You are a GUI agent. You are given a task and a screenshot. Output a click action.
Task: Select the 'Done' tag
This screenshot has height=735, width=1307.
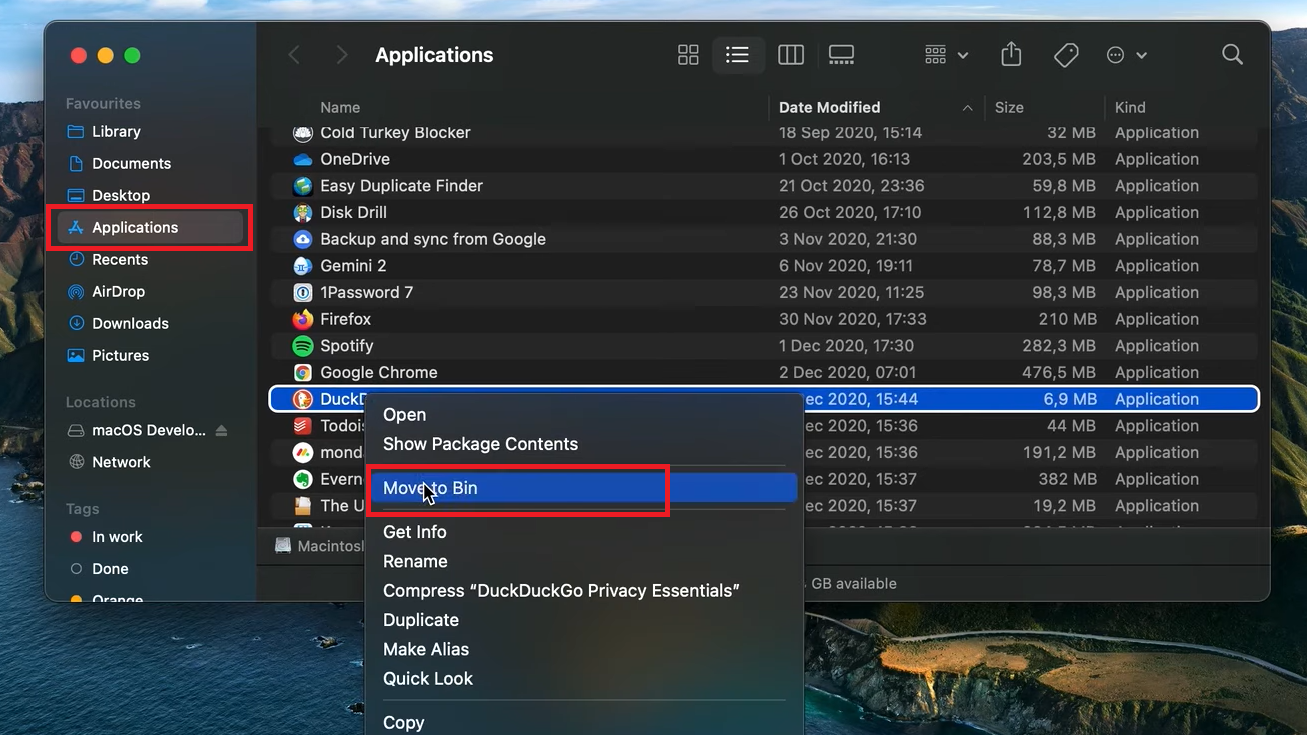point(99,568)
